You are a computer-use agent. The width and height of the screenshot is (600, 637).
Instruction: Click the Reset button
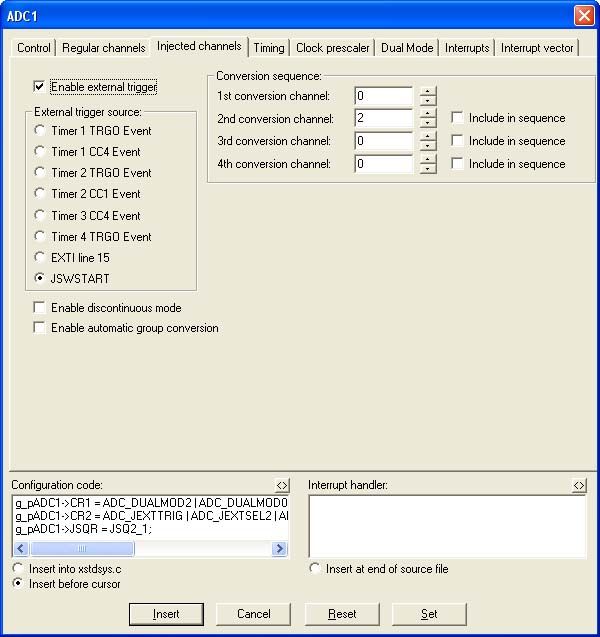coord(342,614)
